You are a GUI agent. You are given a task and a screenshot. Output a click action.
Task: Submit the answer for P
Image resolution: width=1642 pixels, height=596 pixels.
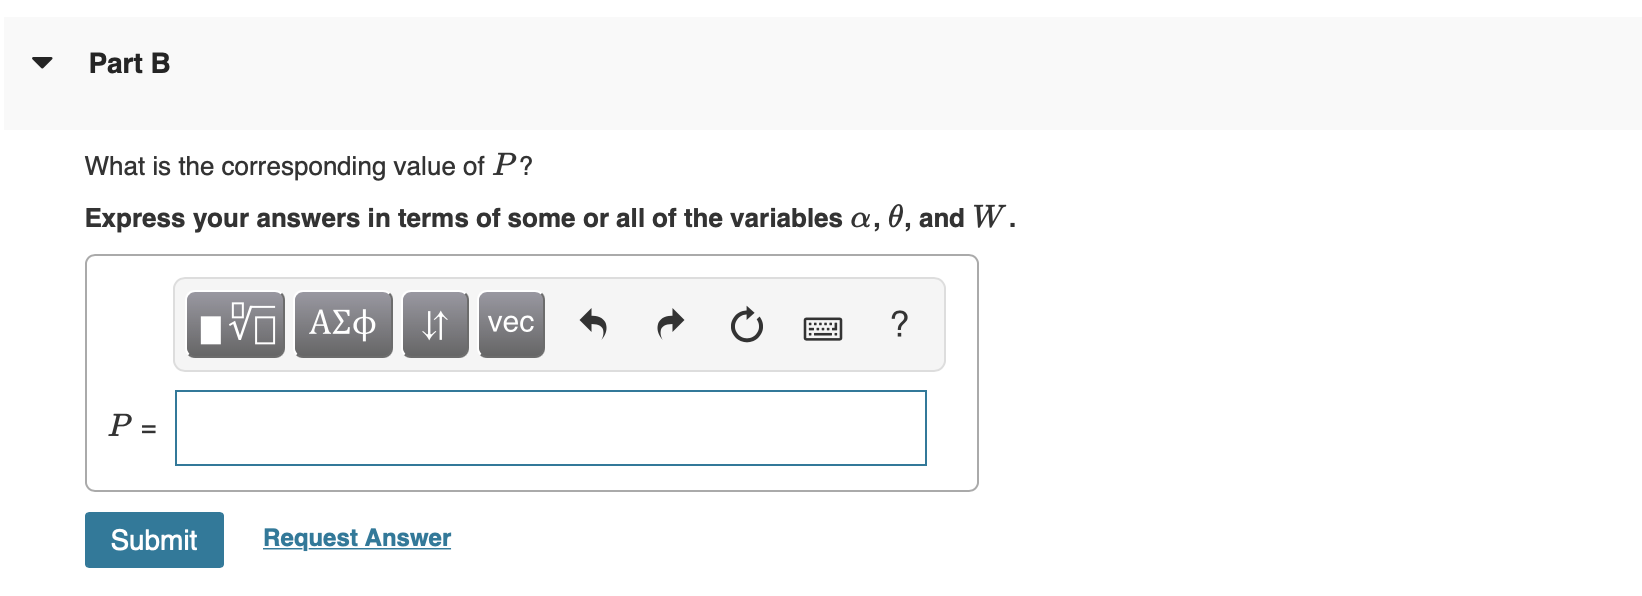tap(154, 540)
